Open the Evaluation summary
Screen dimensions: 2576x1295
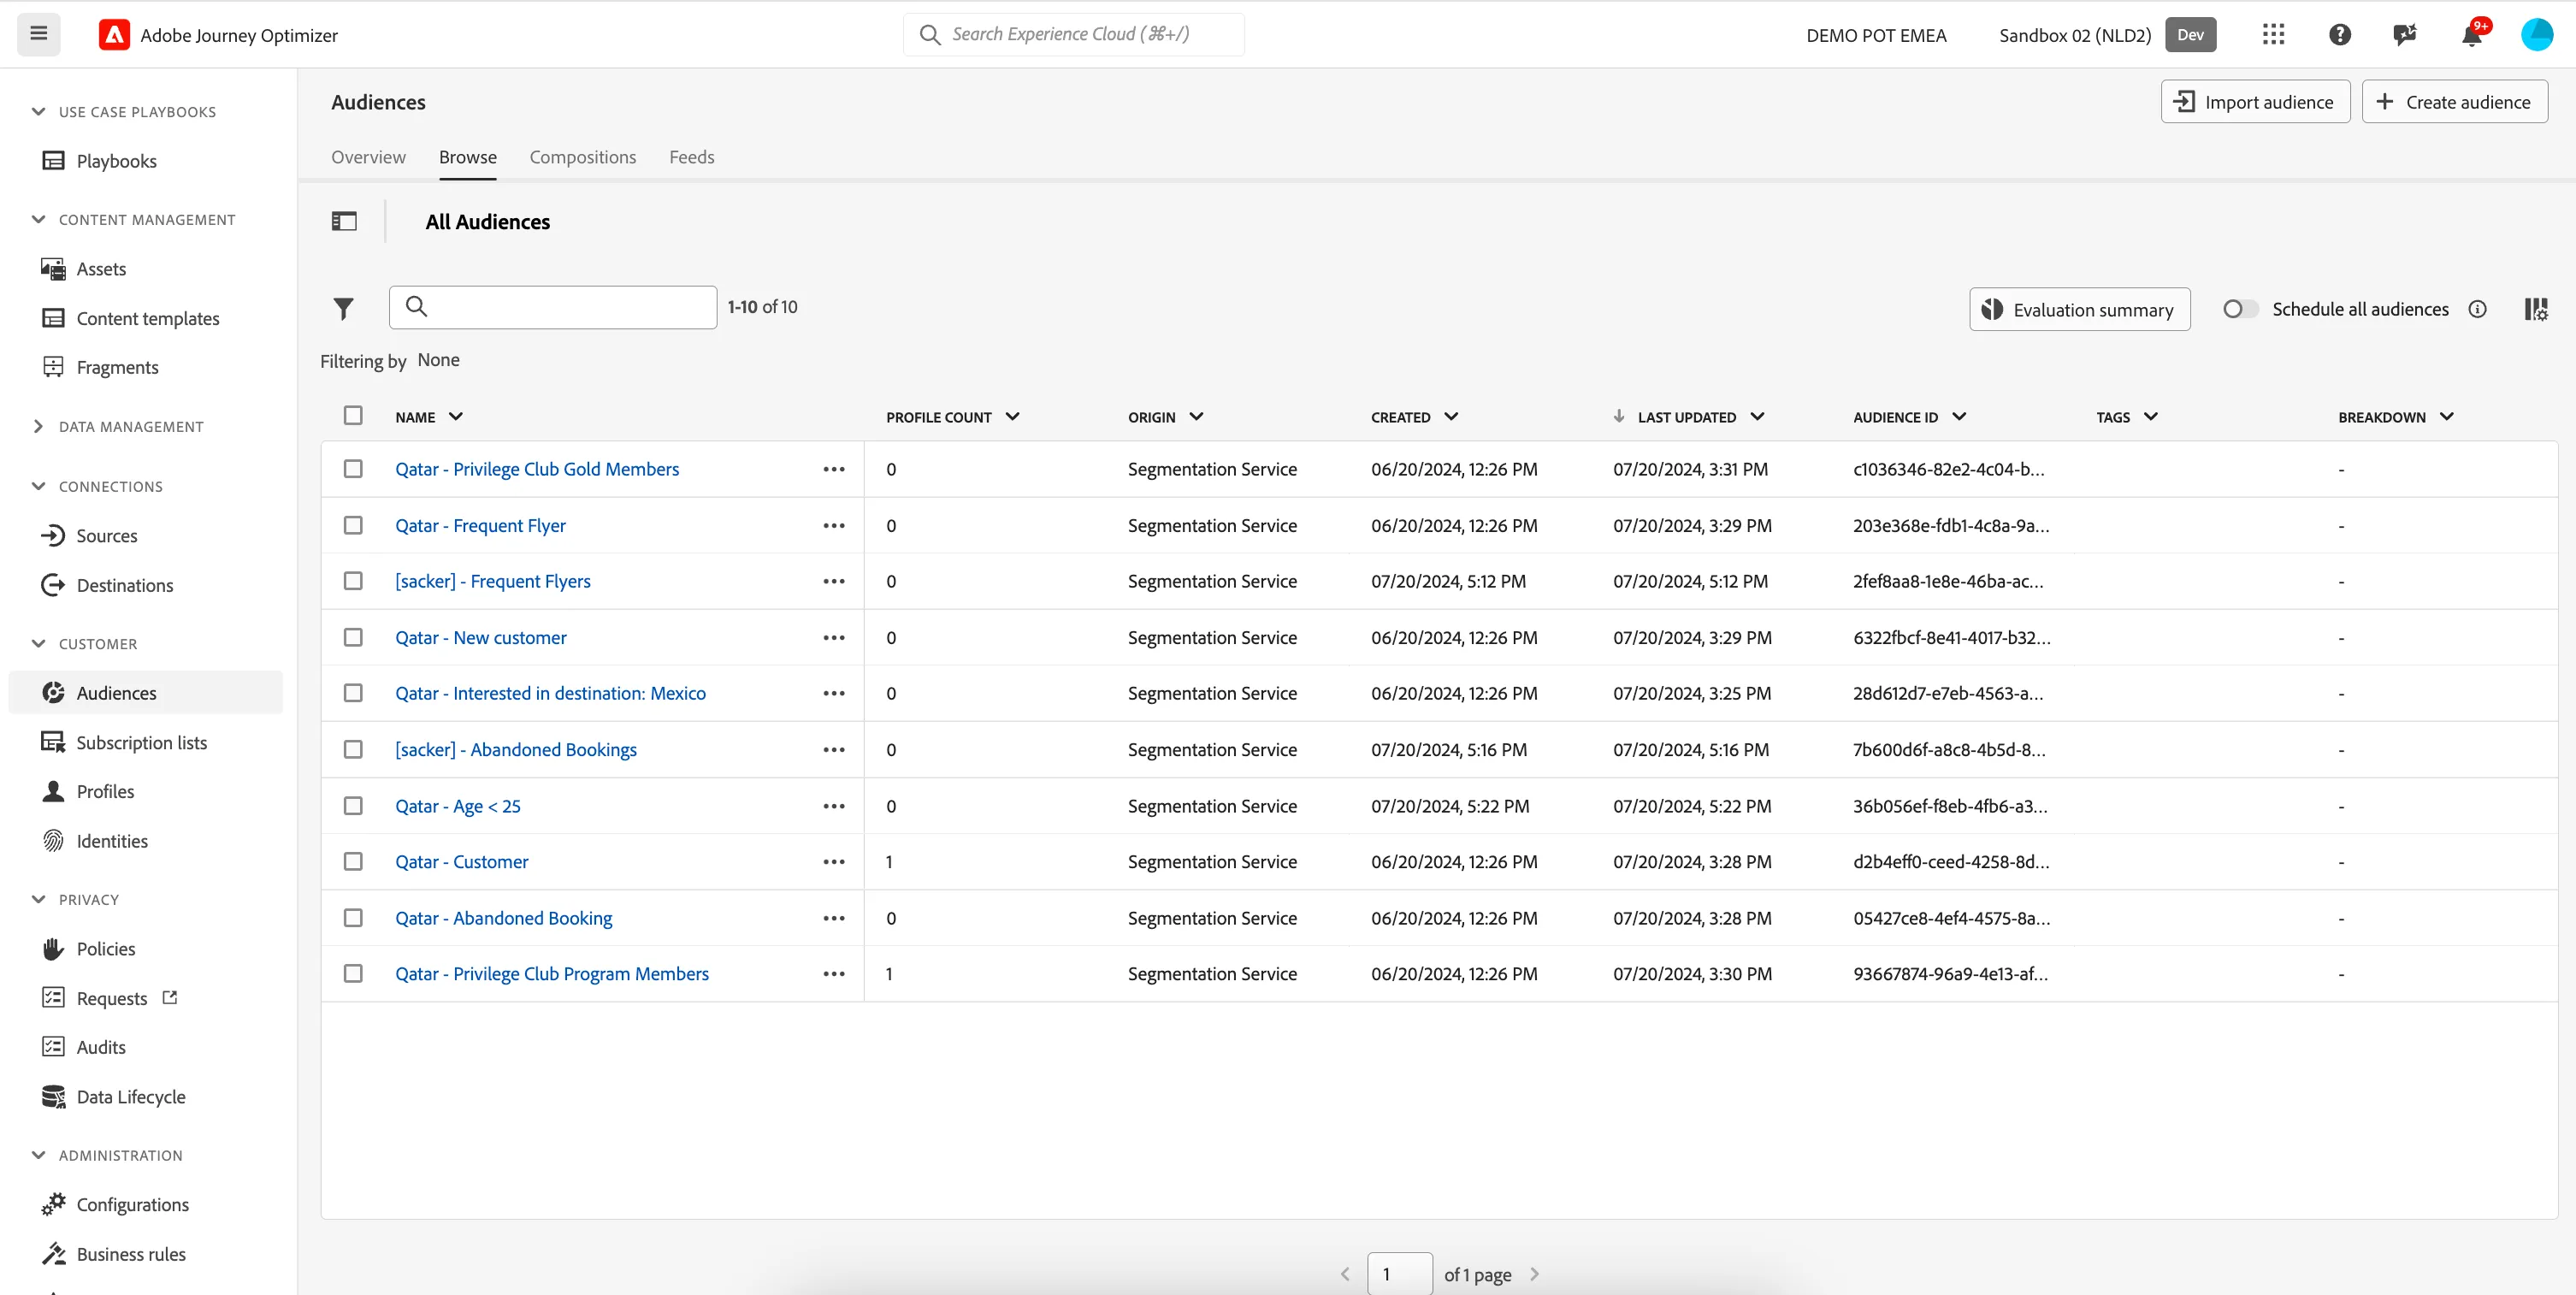click(x=2079, y=309)
